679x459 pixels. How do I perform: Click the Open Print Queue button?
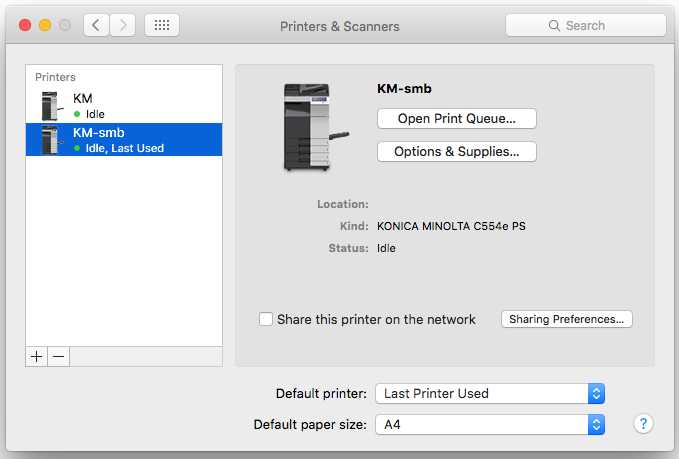point(456,119)
